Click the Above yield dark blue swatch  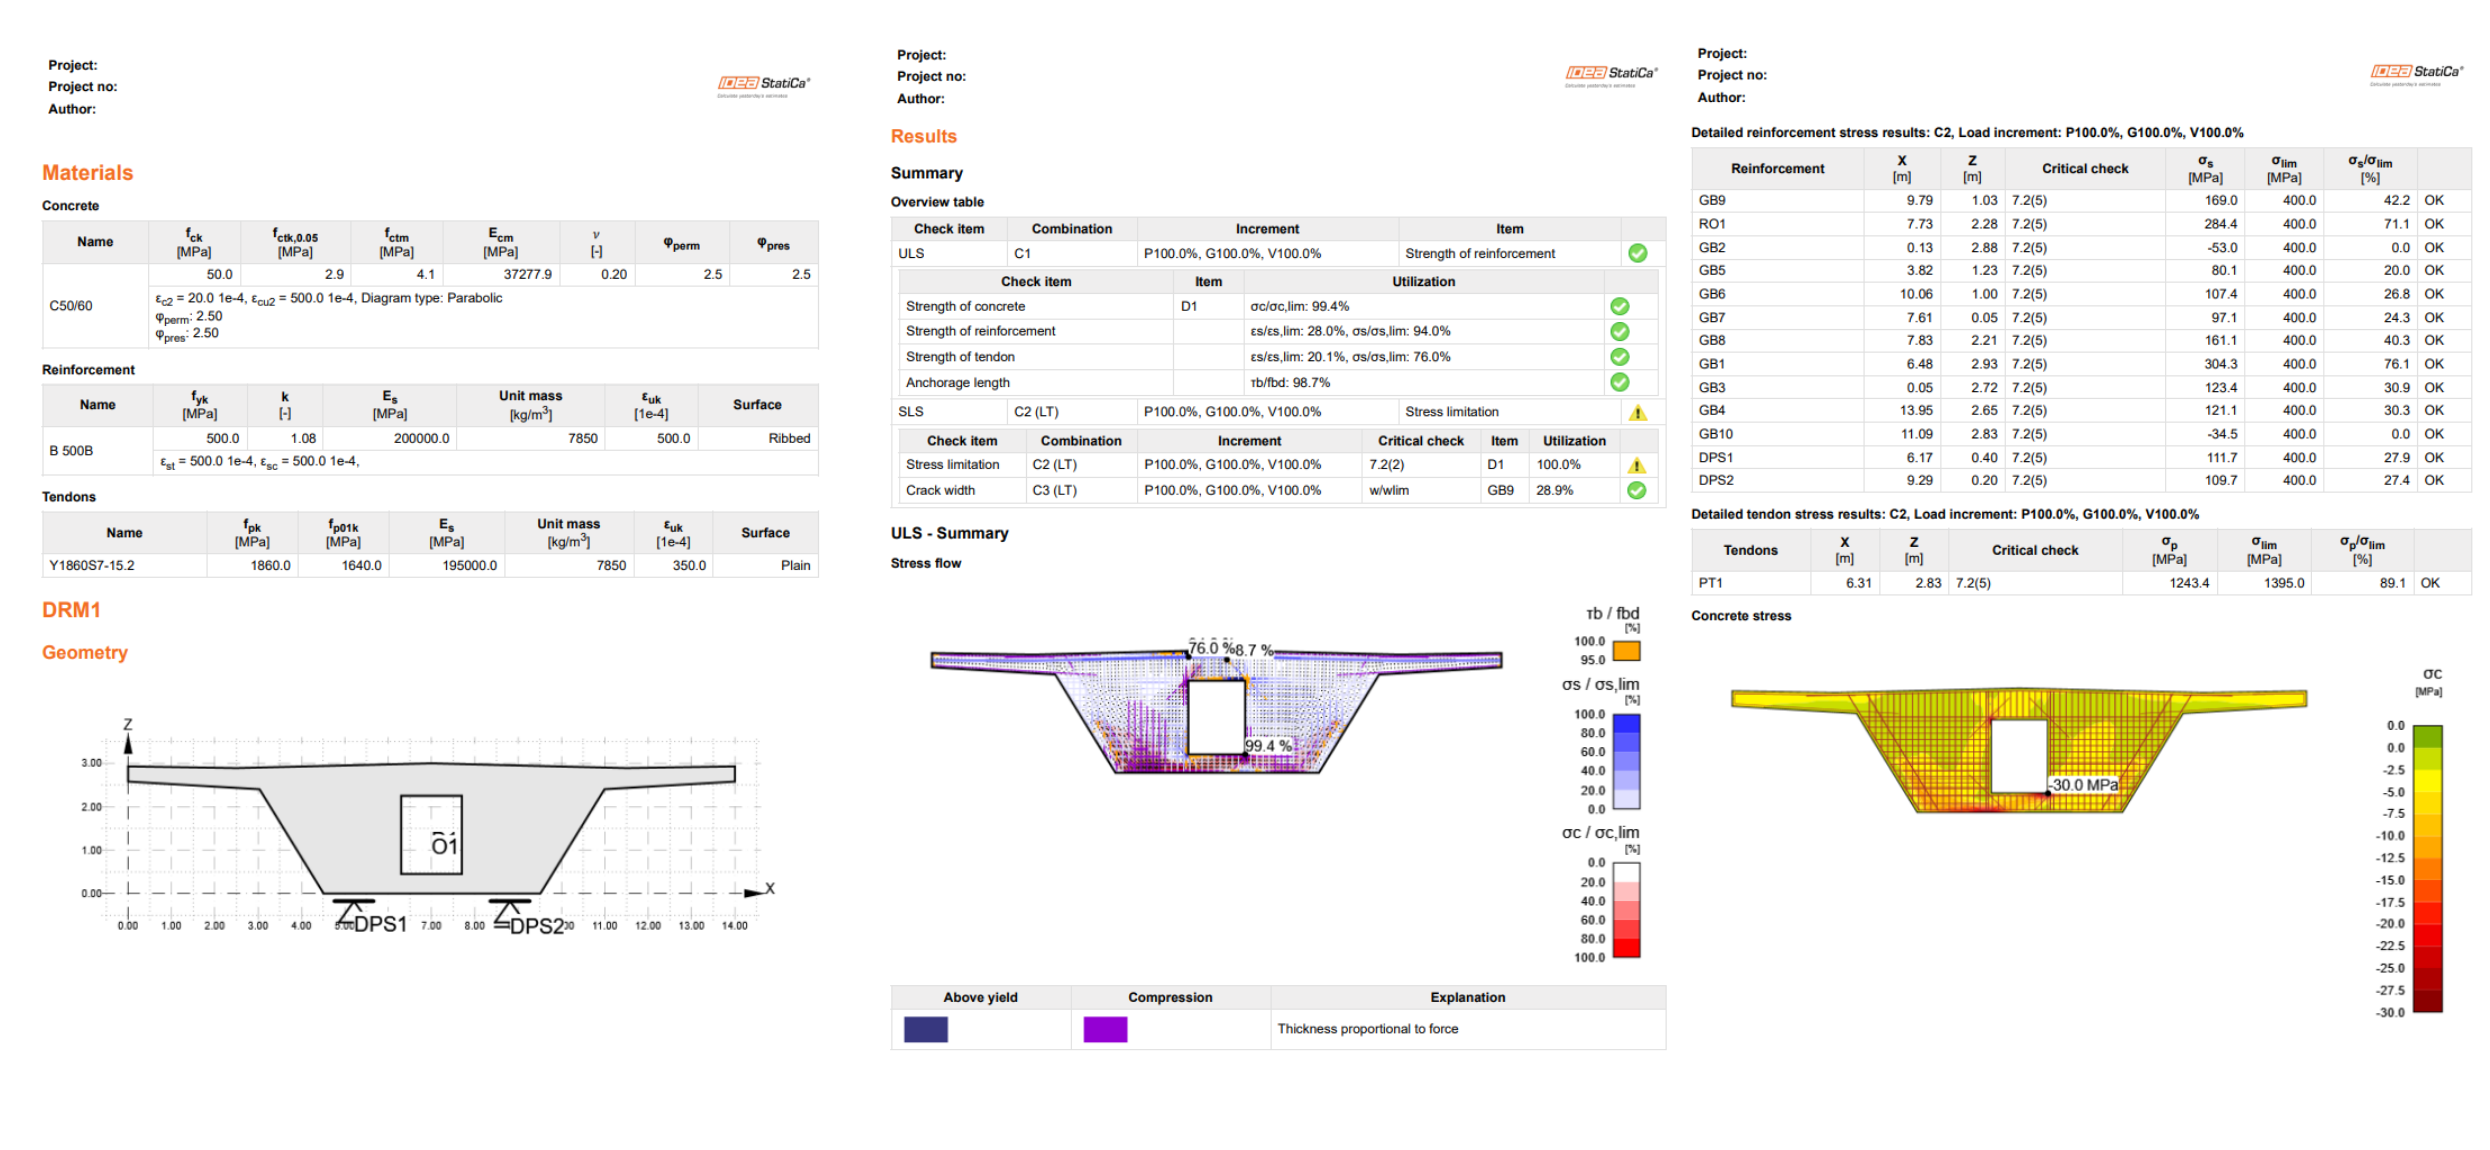[925, 1029]
